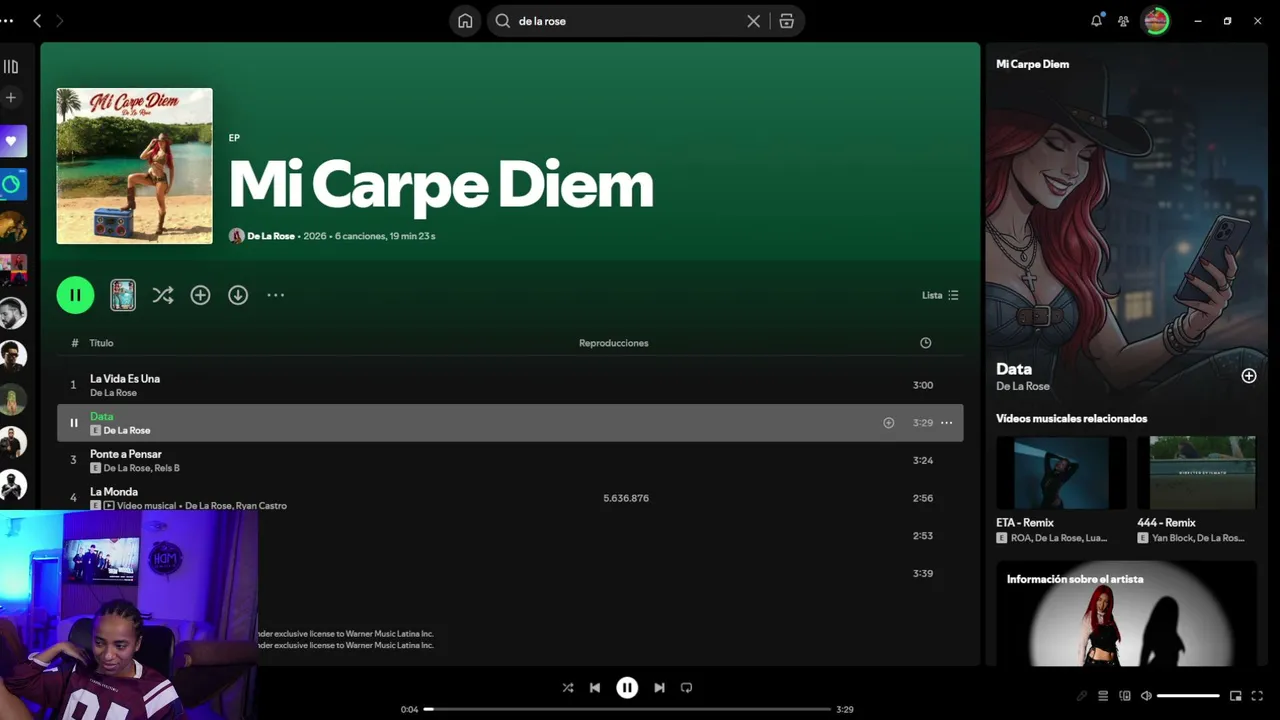This screenshot has height=720, width=1280.
Task: Change the view using Lista button
Action: pyautogui.click(x=940, y=295)
